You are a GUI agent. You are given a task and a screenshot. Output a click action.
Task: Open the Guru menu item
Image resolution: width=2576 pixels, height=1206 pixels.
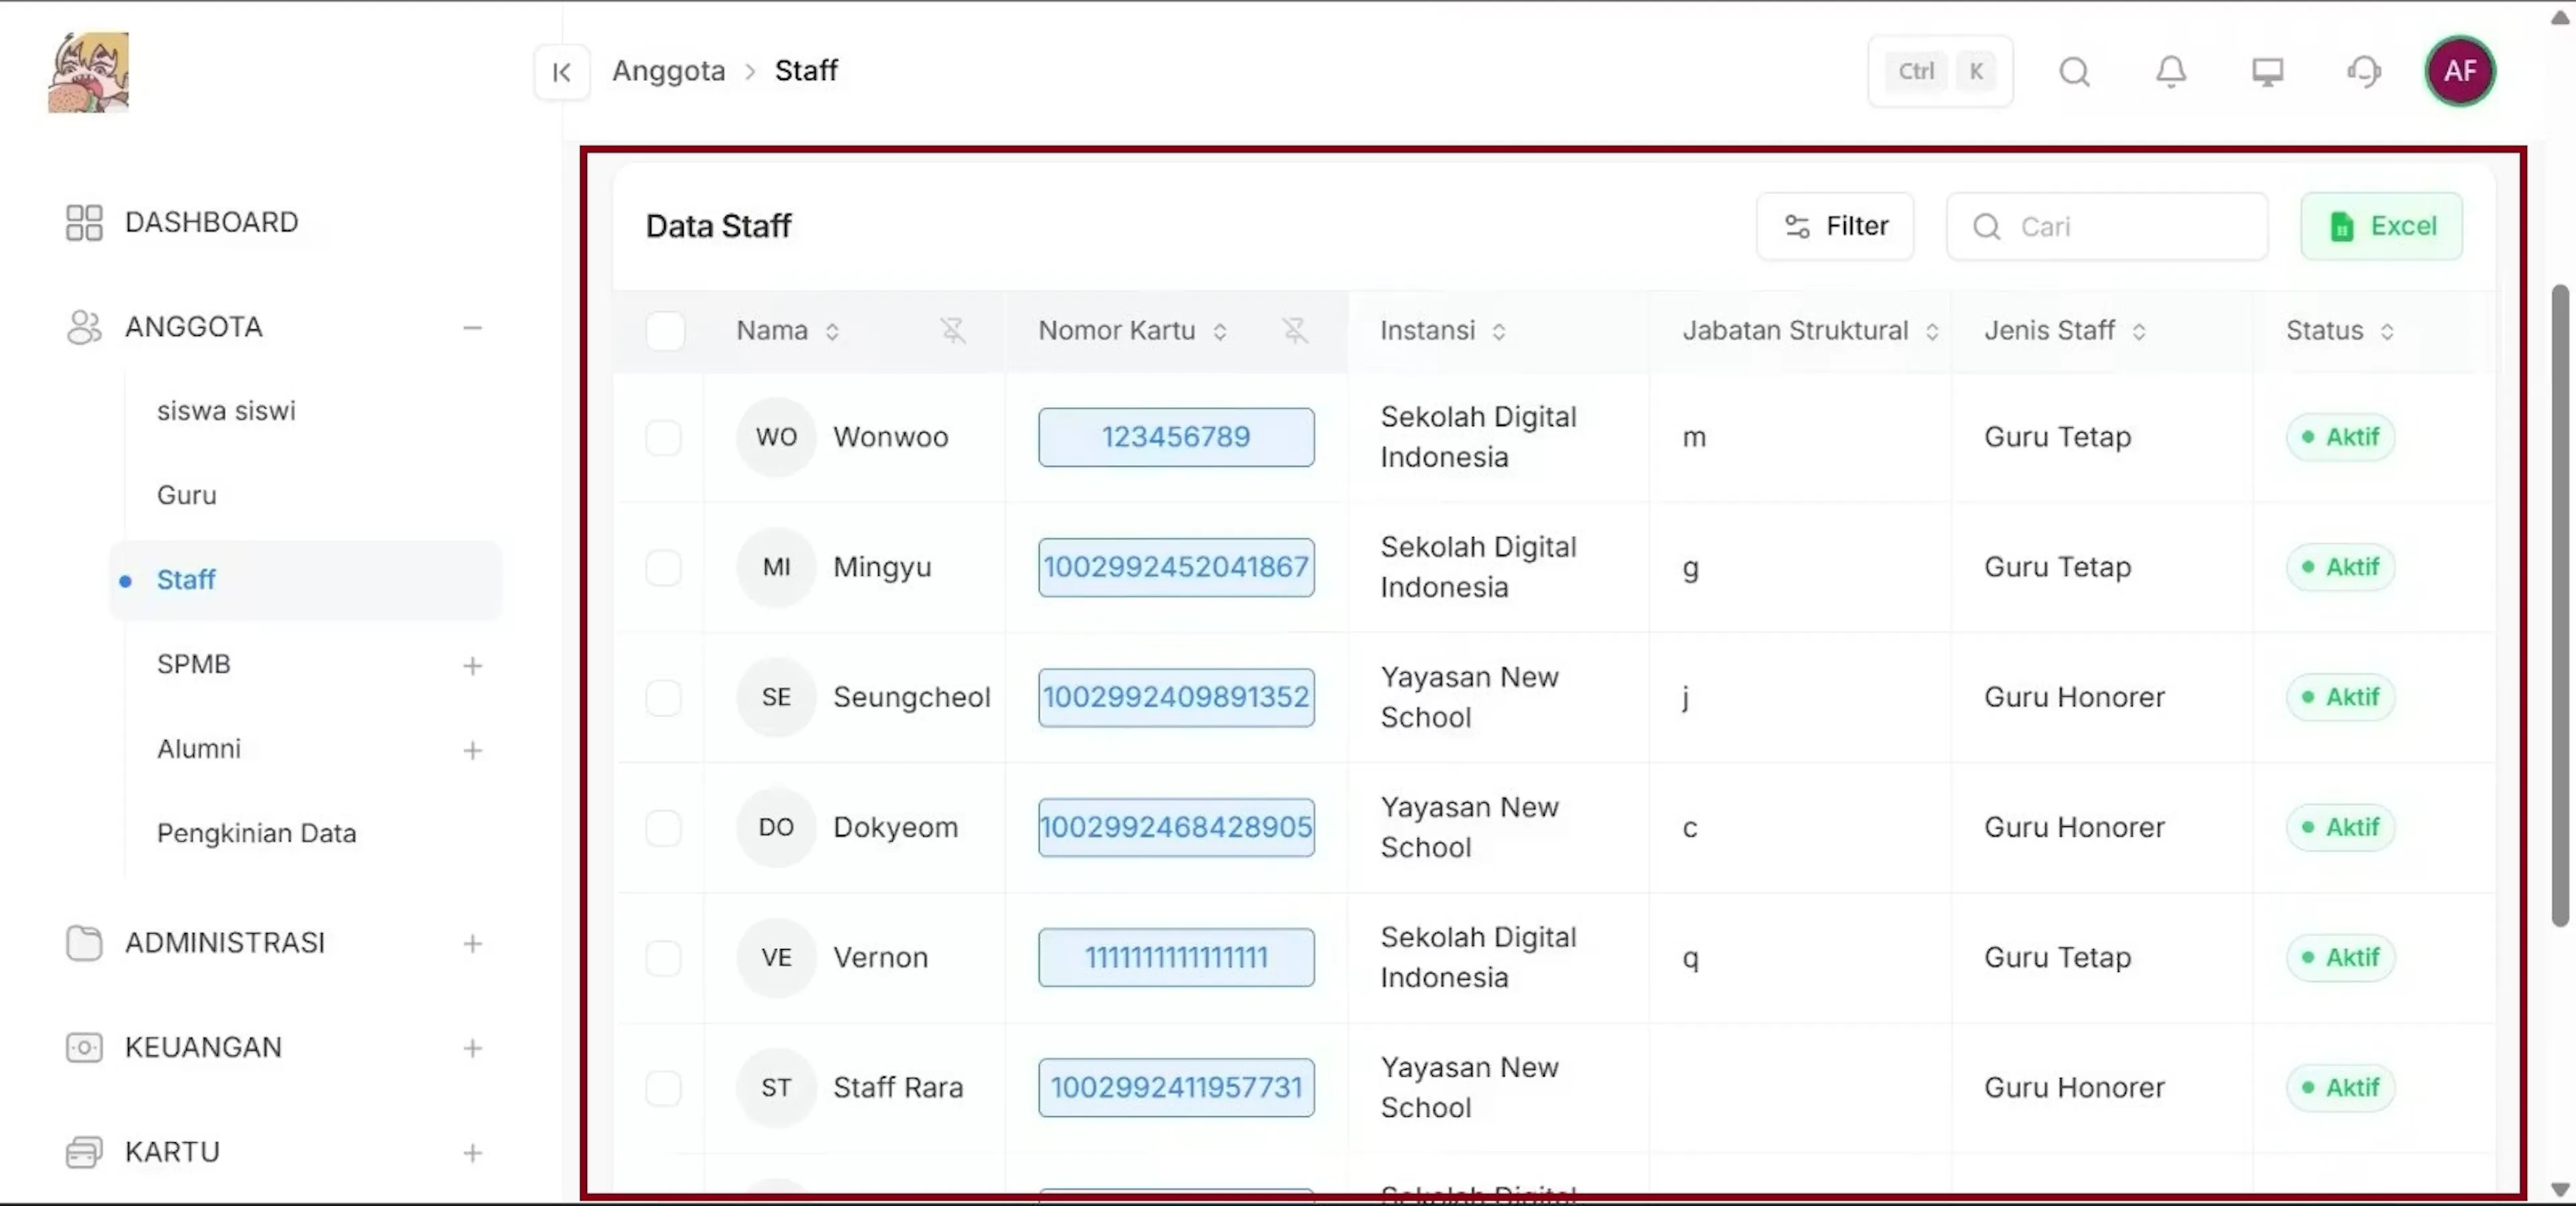[186, 495]
